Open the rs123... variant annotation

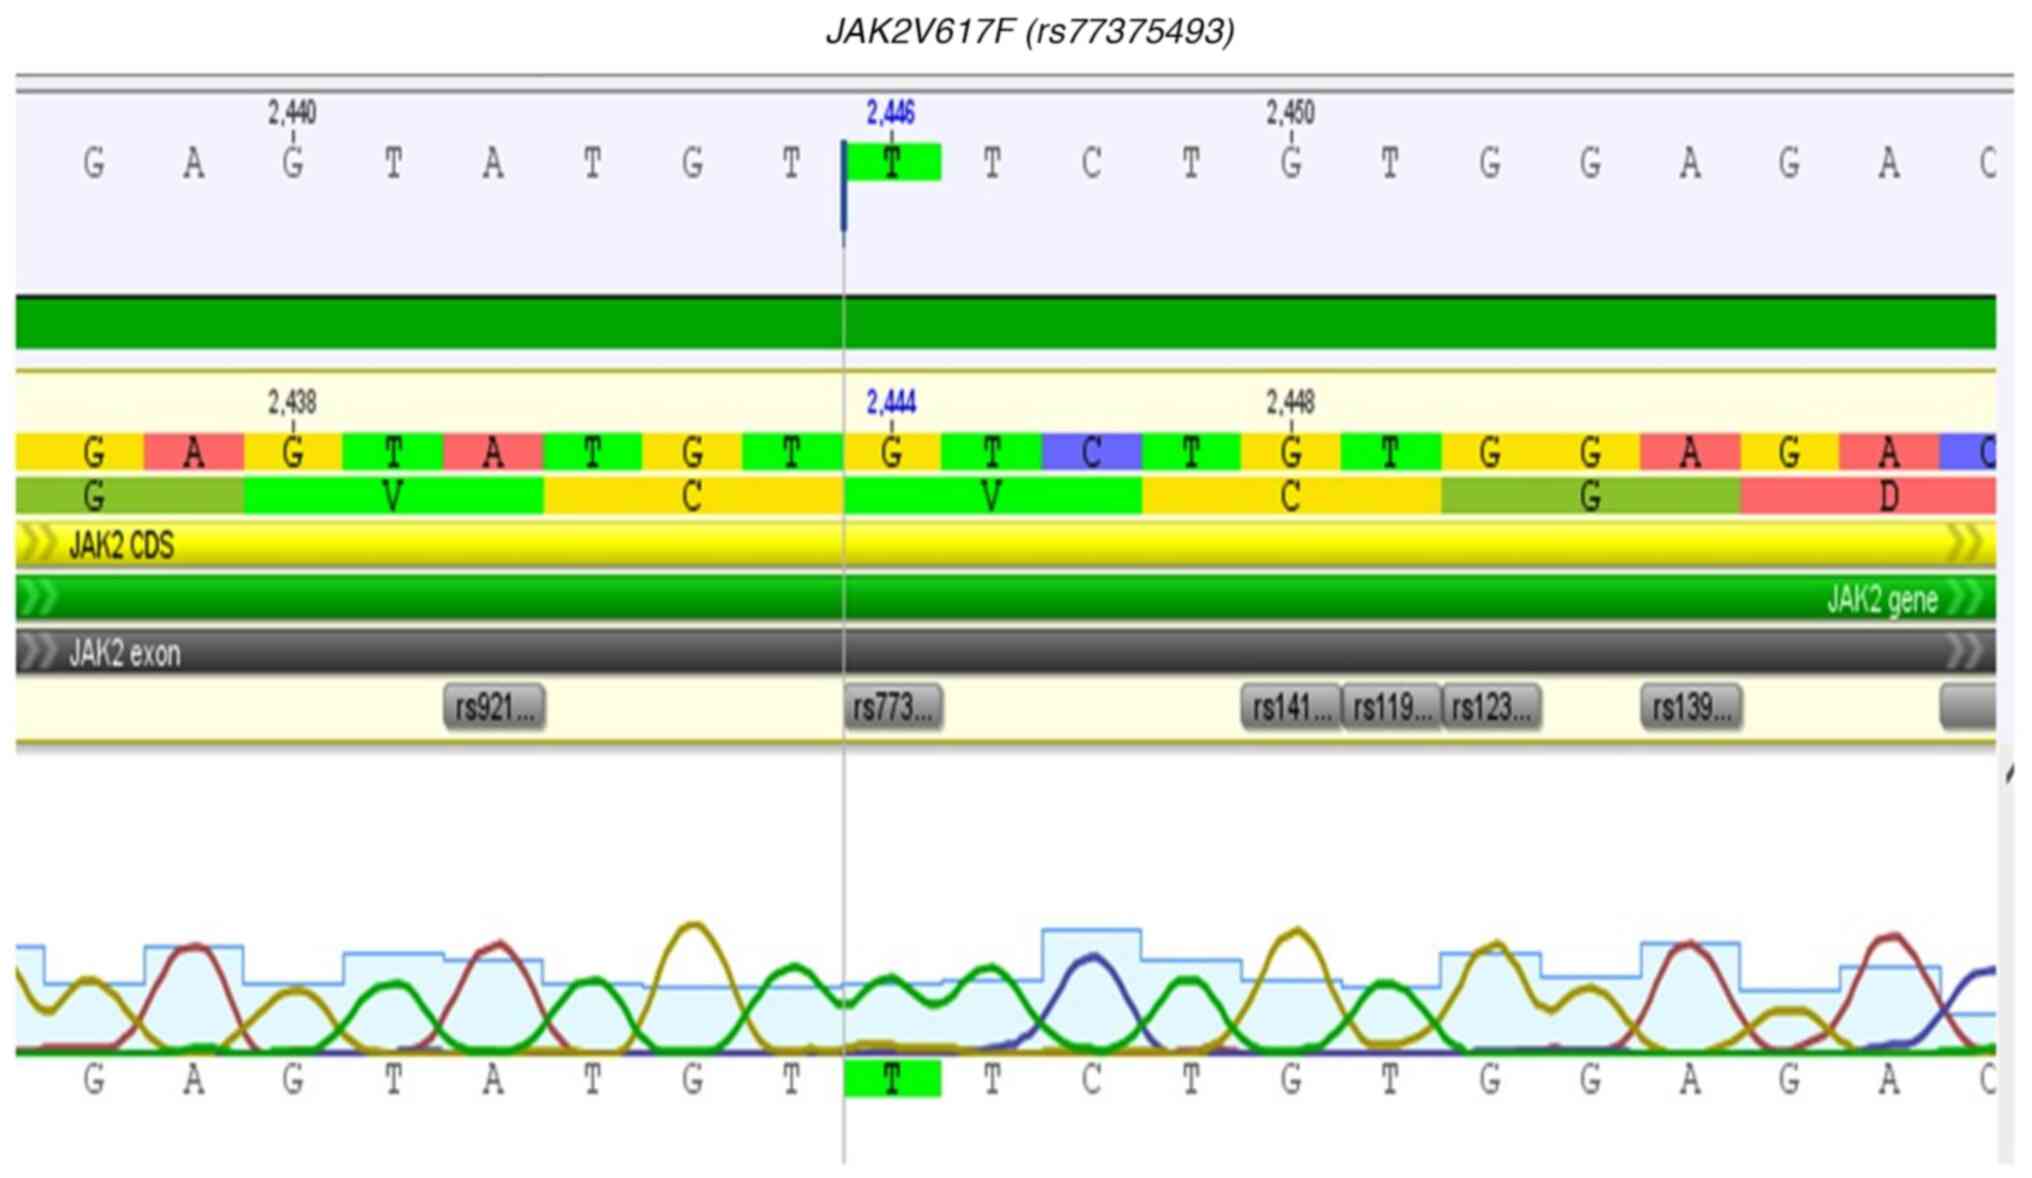1491,708
